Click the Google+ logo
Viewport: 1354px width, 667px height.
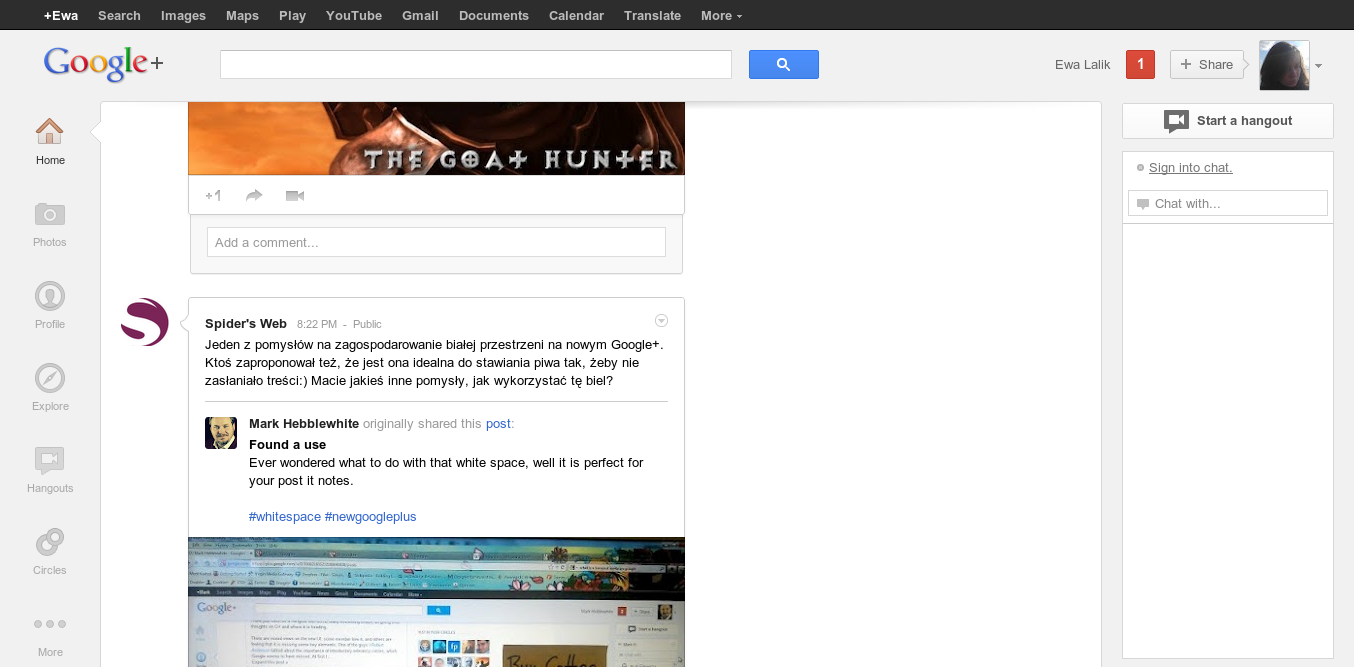coord(103,63)
